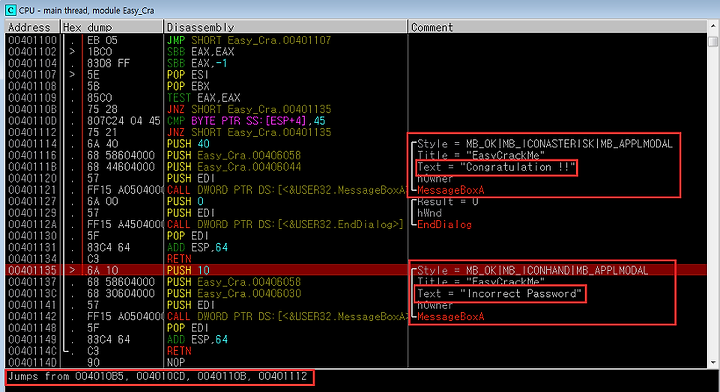720x392 pixels.
Task: Click the Incorrect Password text comment
Action: click(x=500, y=294)
